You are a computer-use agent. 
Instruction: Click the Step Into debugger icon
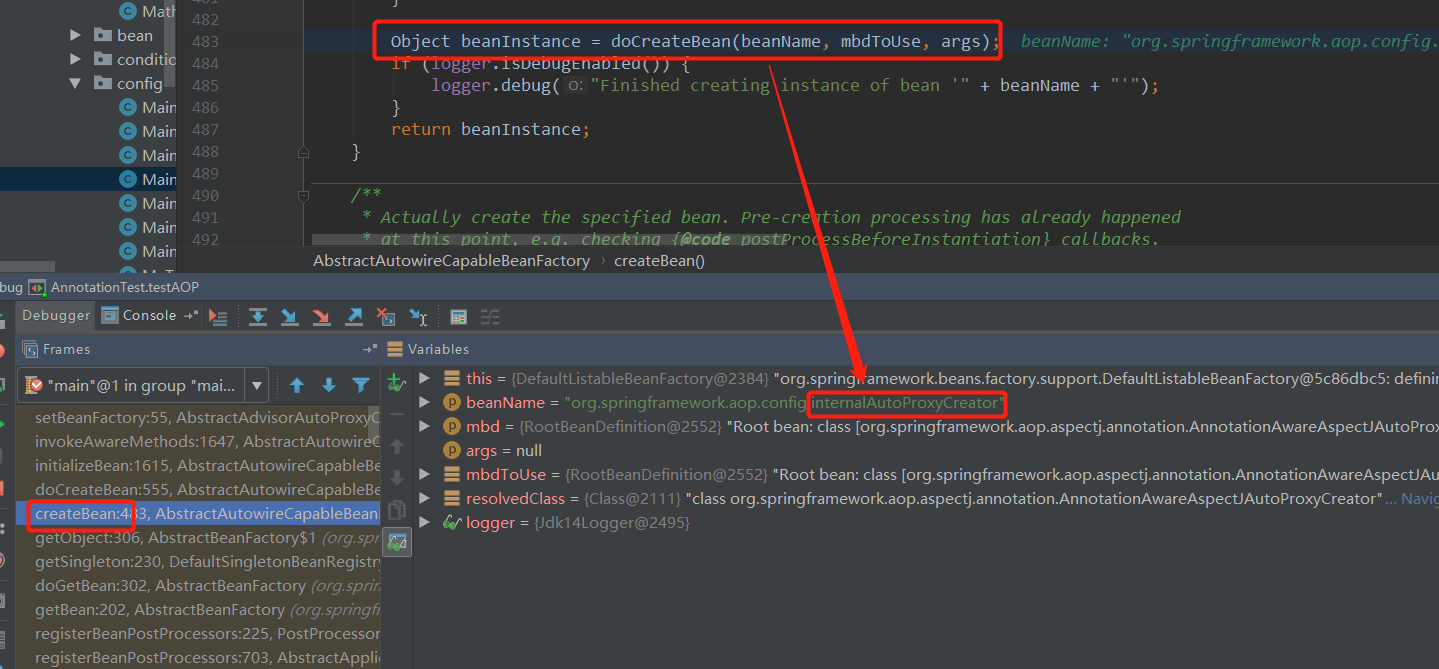(290, 317)
